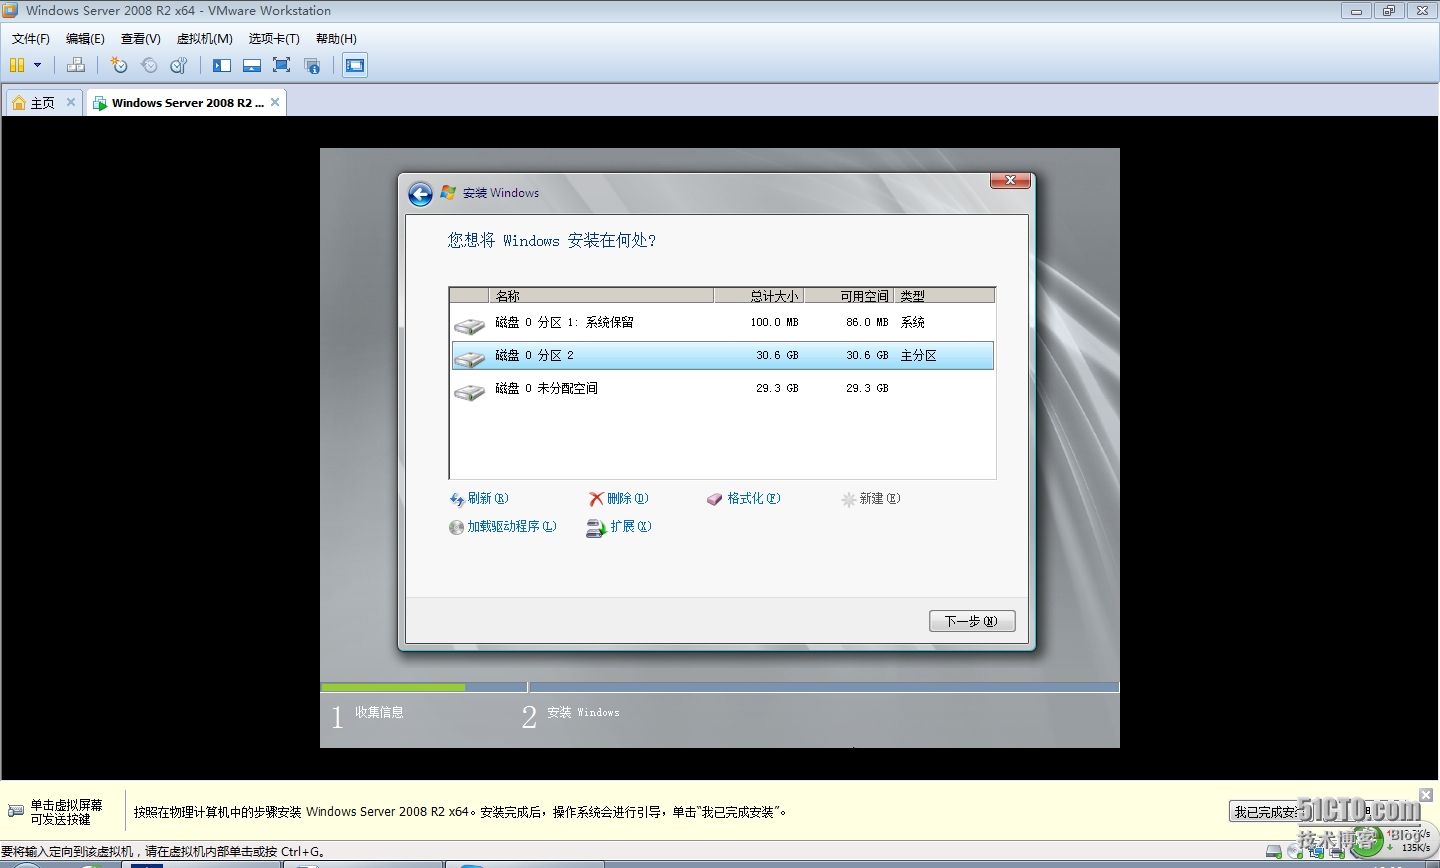Click the VMware Workstation title bar icon
Viewport: 1440px width, 868px height.
click(10, 10)
